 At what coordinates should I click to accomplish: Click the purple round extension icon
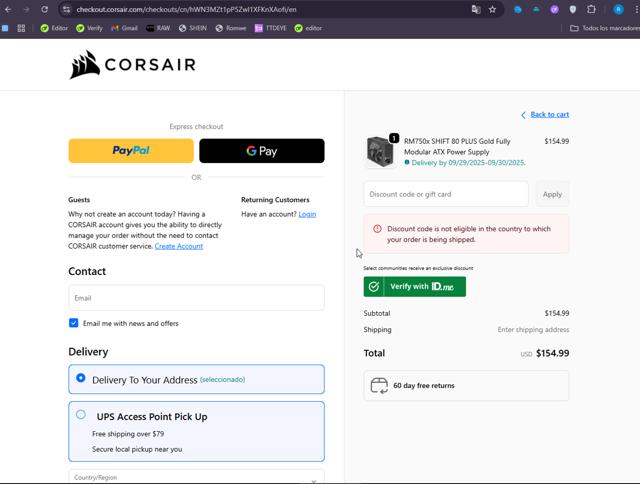(x=554, y=9)
